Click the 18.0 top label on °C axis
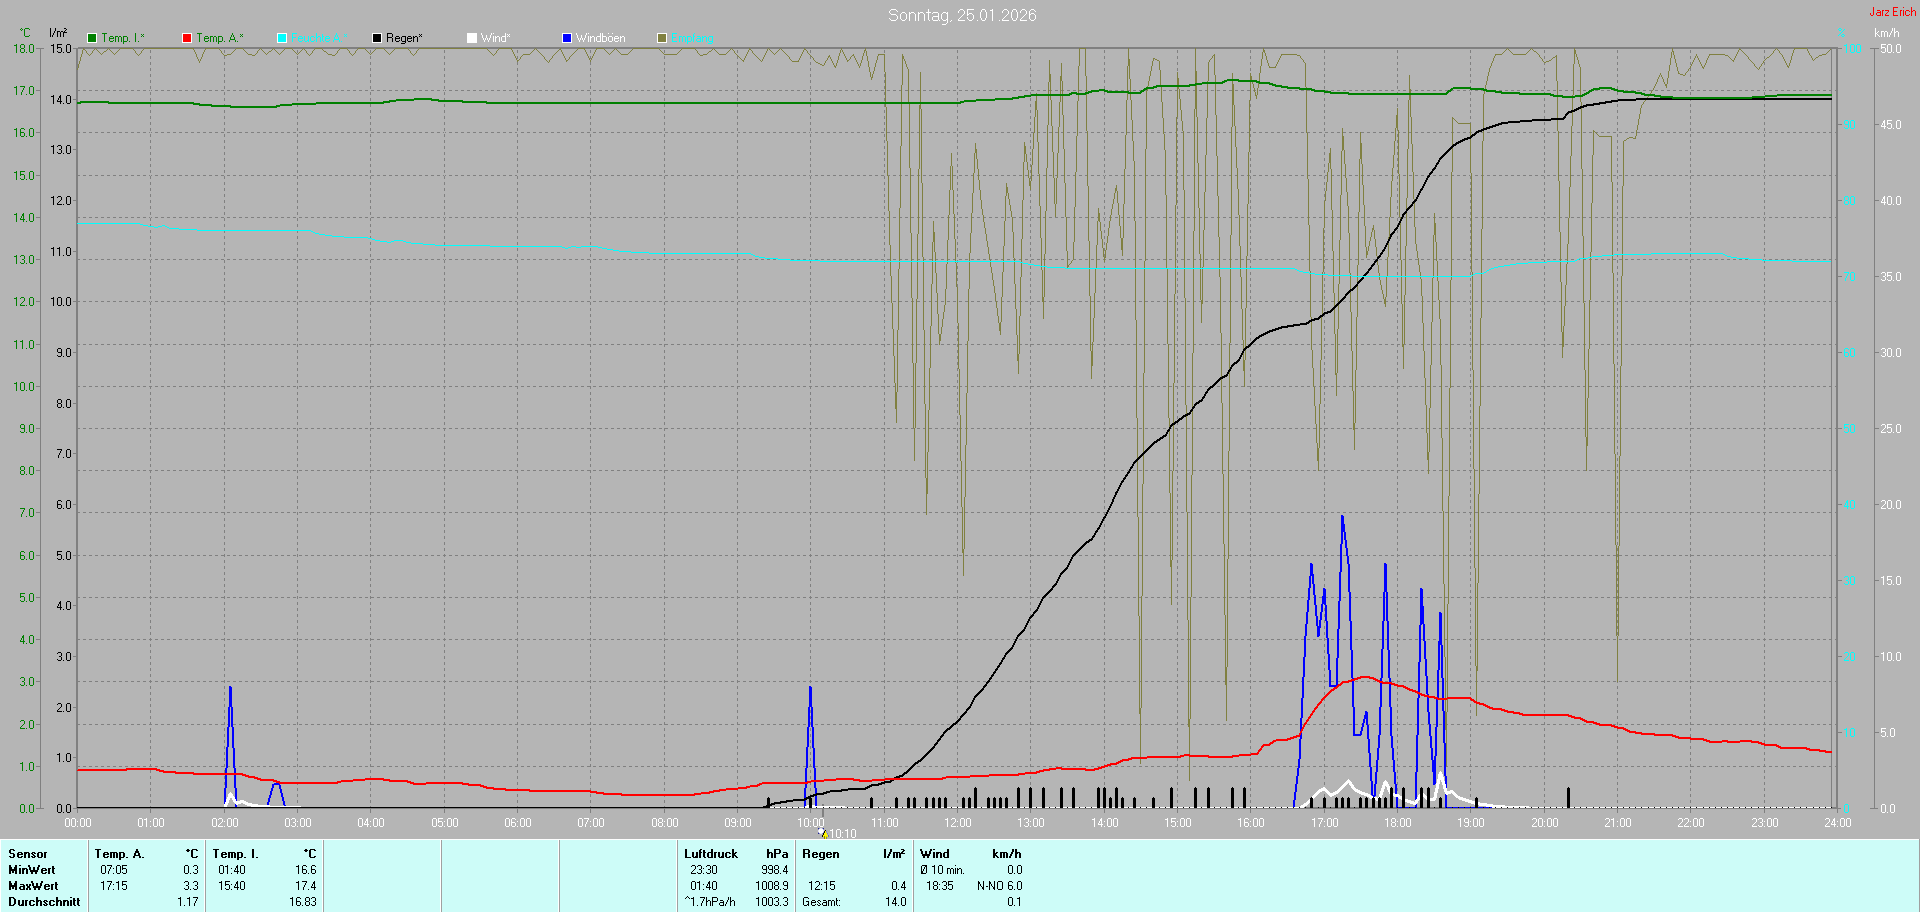The height and width of the screenshot is (912, 1920). [23, 48]
